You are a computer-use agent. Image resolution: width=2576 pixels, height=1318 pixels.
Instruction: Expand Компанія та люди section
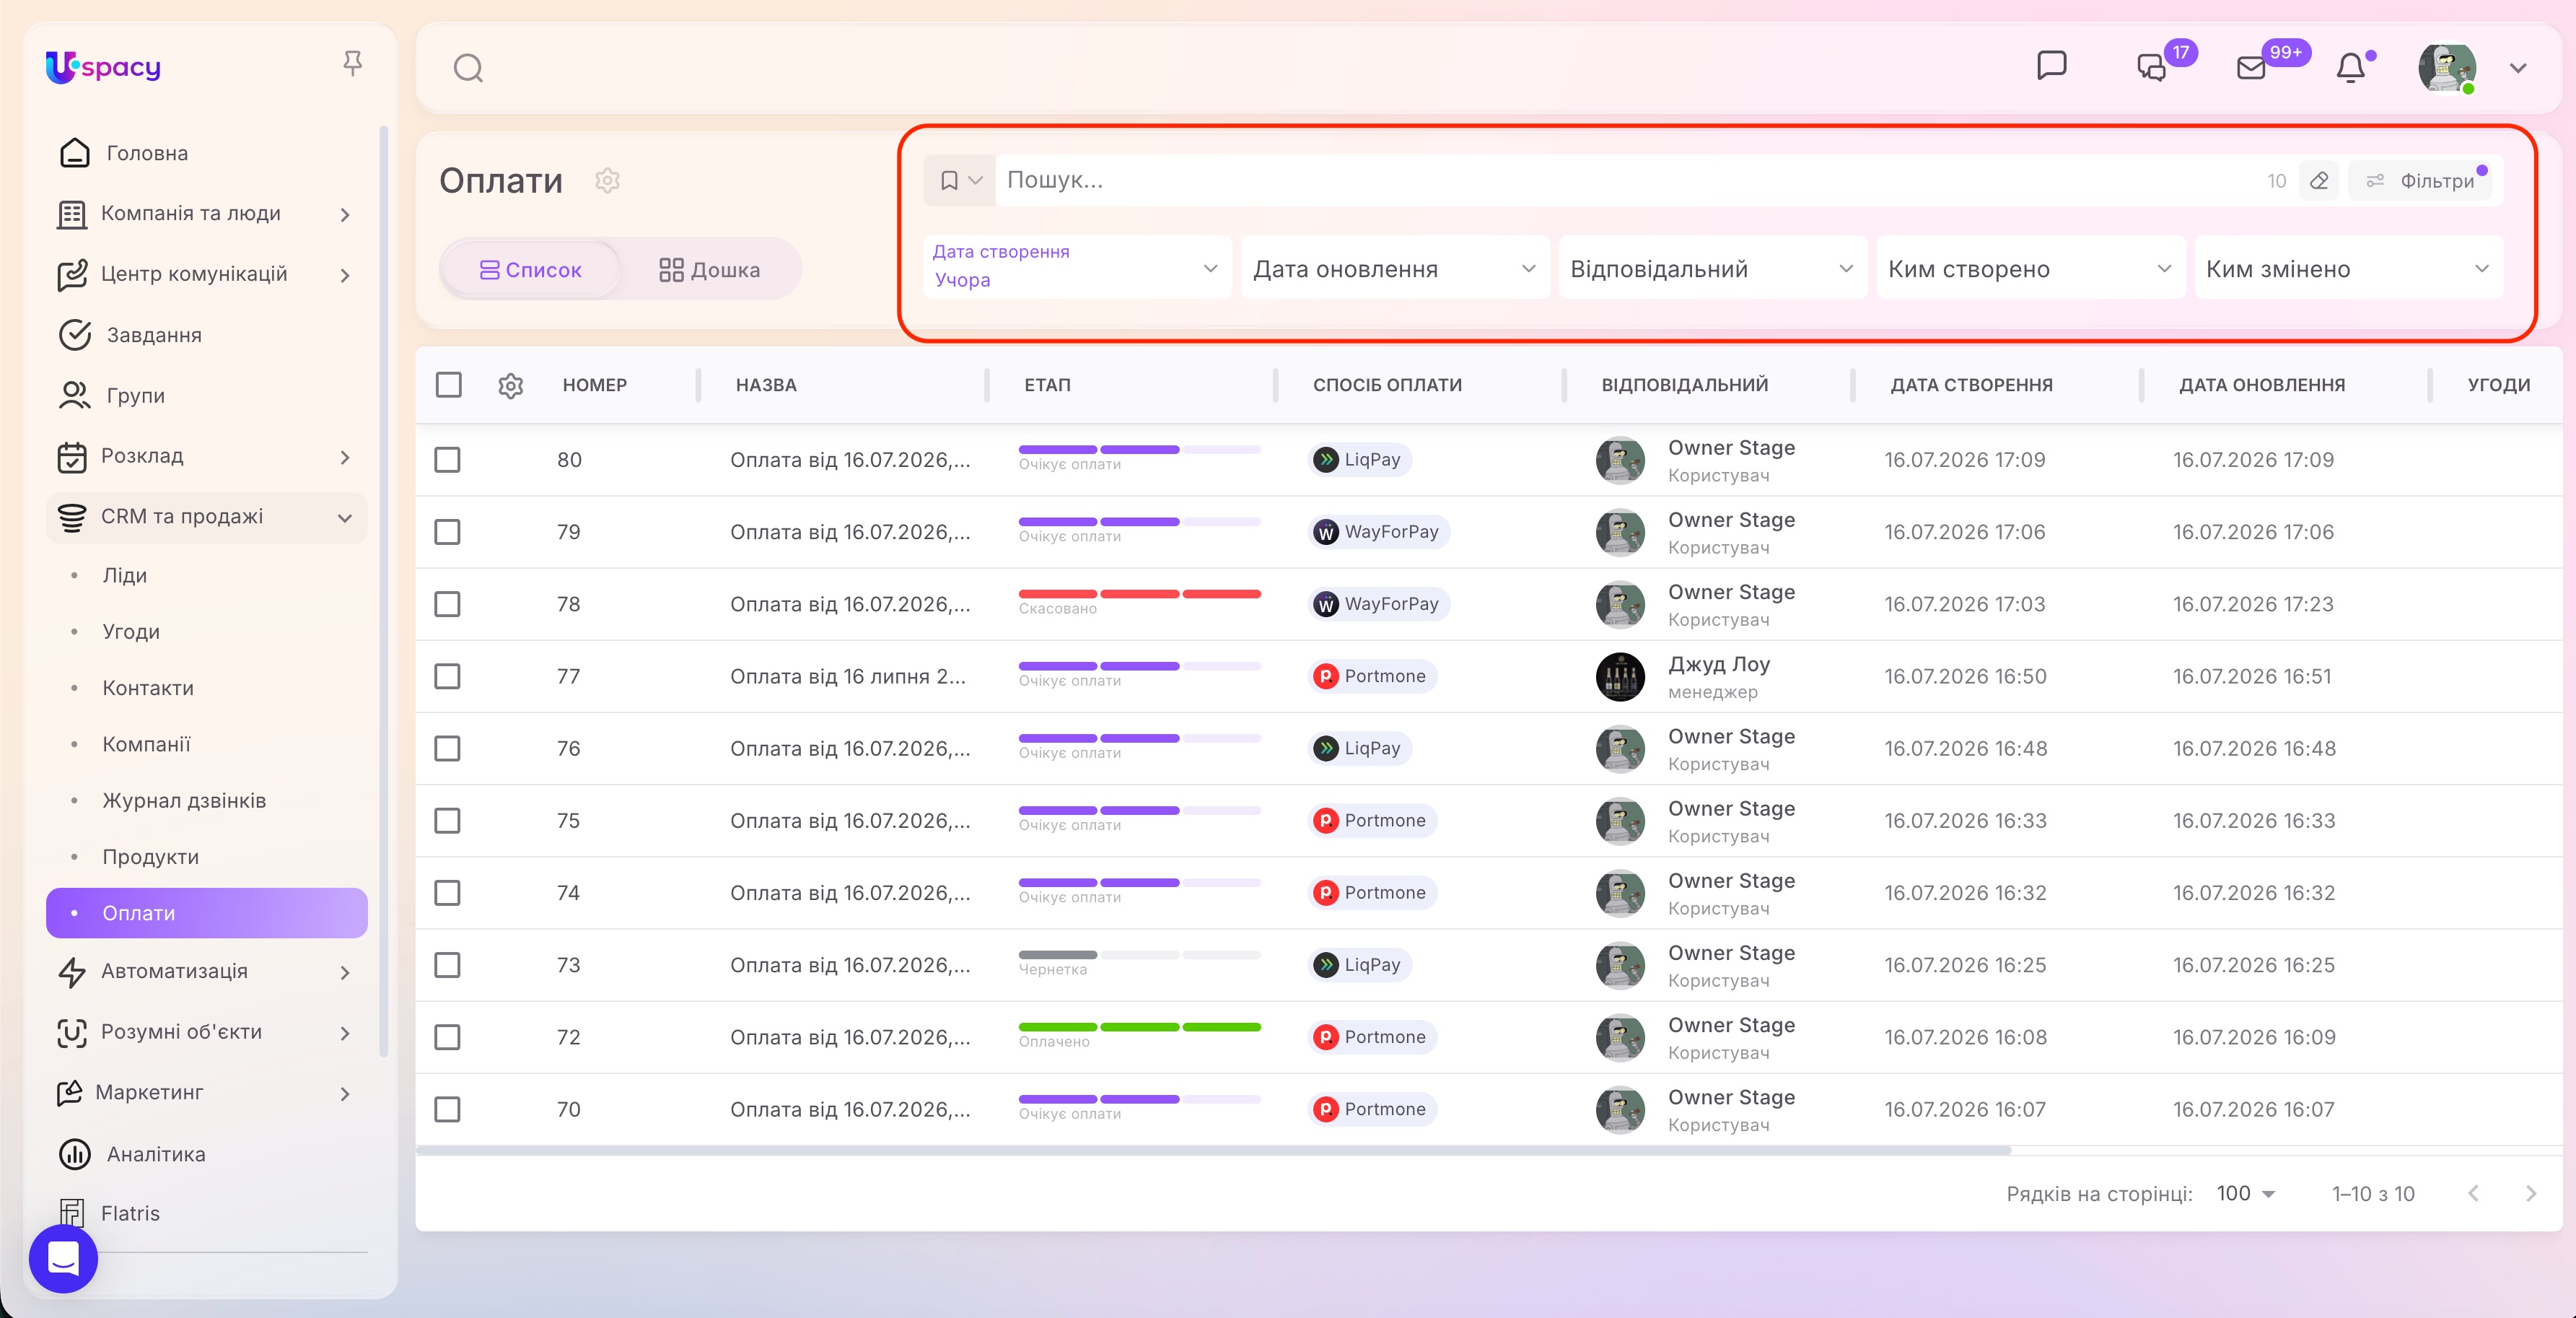pyautogui.click(x=206, y=214)
